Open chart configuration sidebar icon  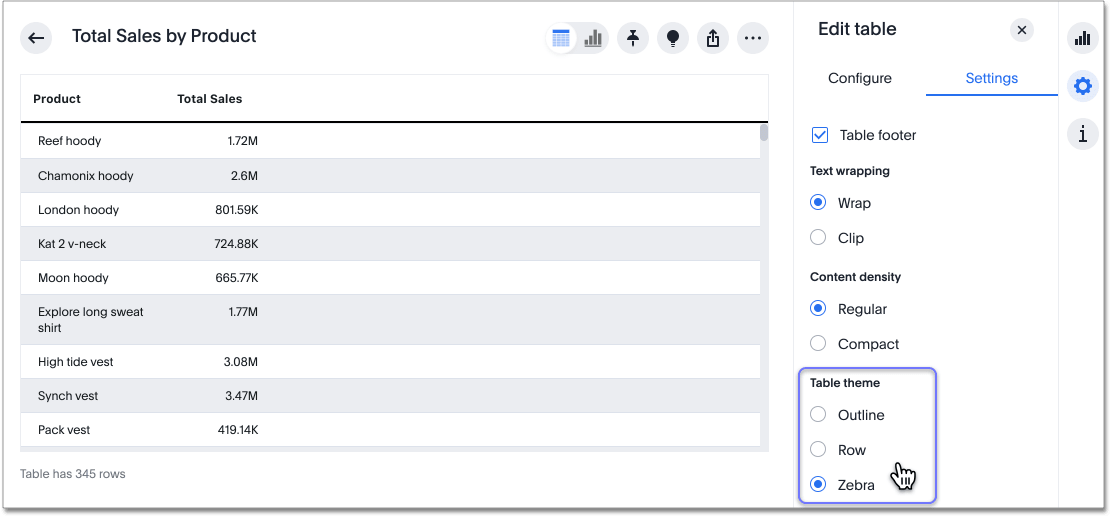pyautogui.click(x=1082, y=39)
